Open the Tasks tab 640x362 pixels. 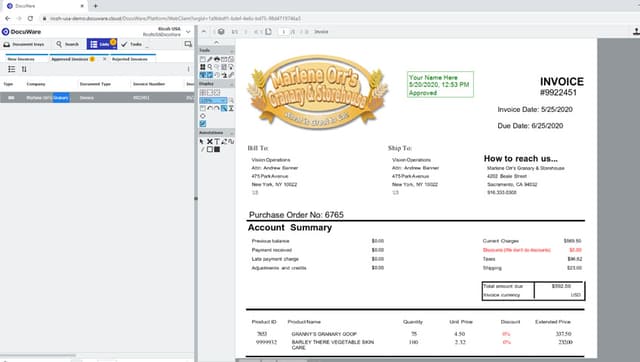click(132, 44)
